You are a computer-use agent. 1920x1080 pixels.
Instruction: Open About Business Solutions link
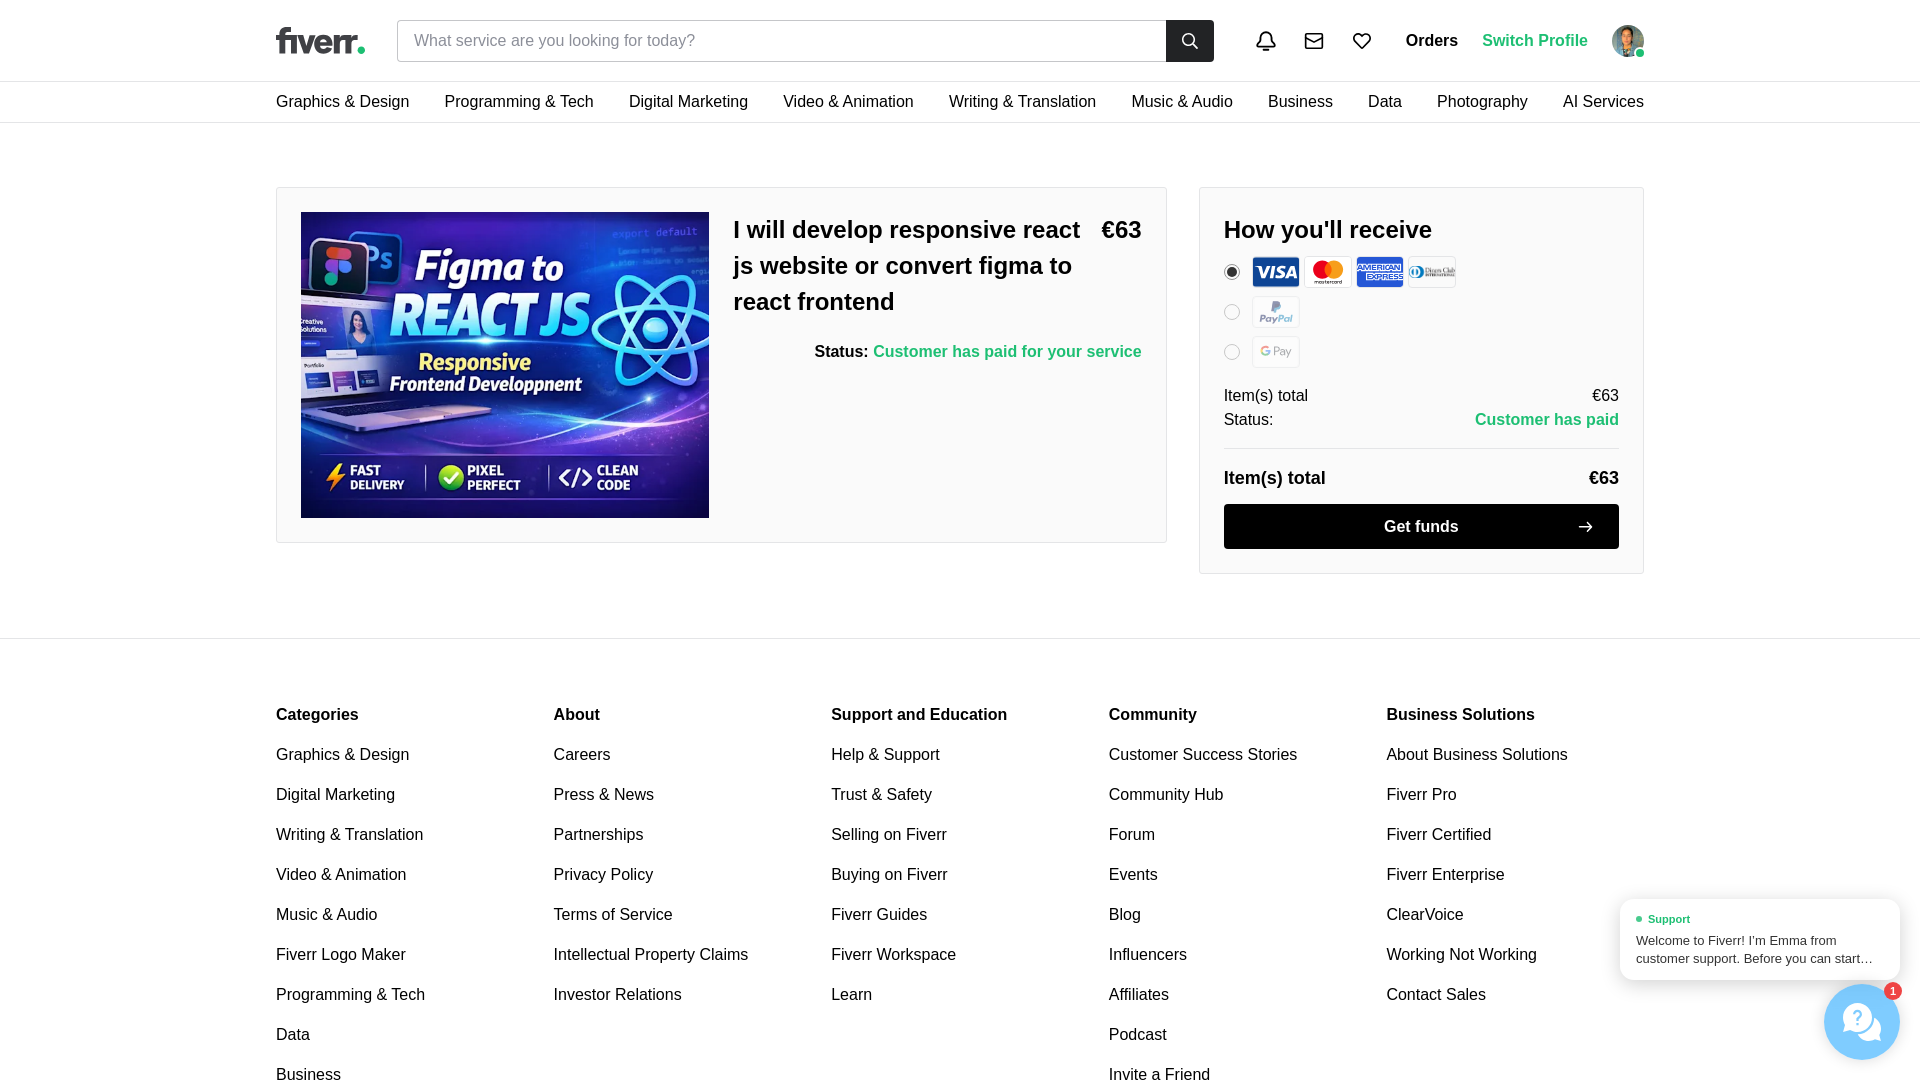1476,755
